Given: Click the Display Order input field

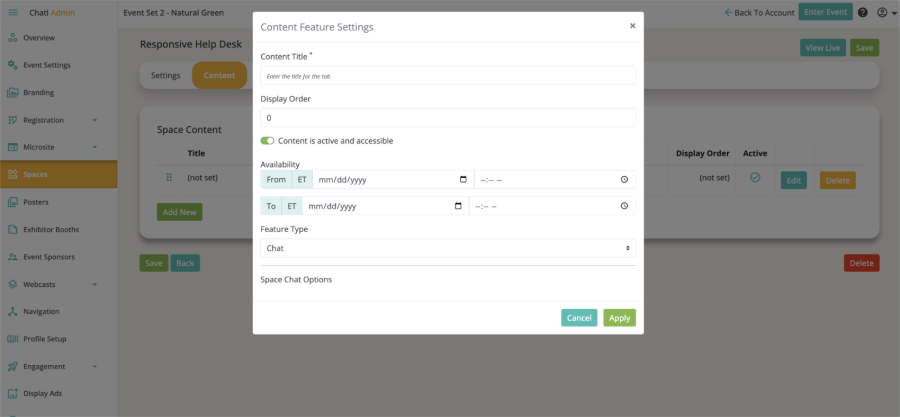Looking at the screenshot, I should 448,118.
